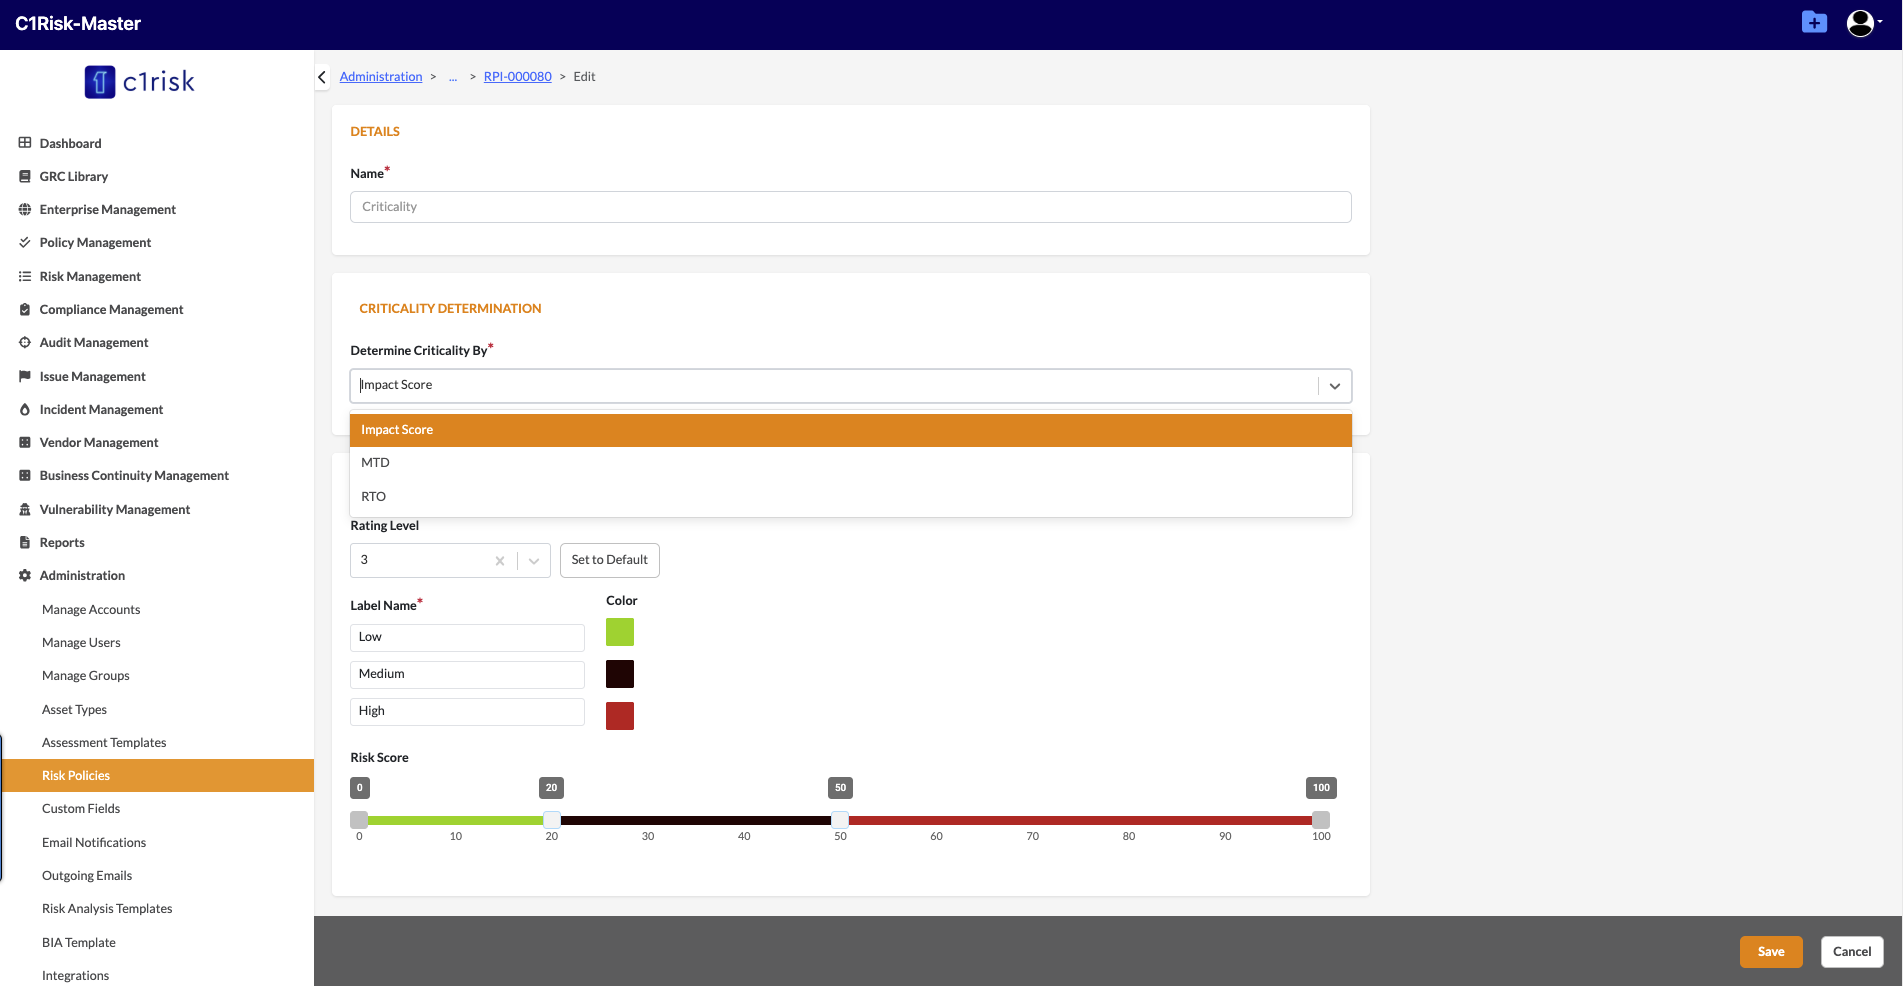Select Impact Score option in dropdown list
The width and height of the screenshot is (1903, 986).
pos(850,430)
